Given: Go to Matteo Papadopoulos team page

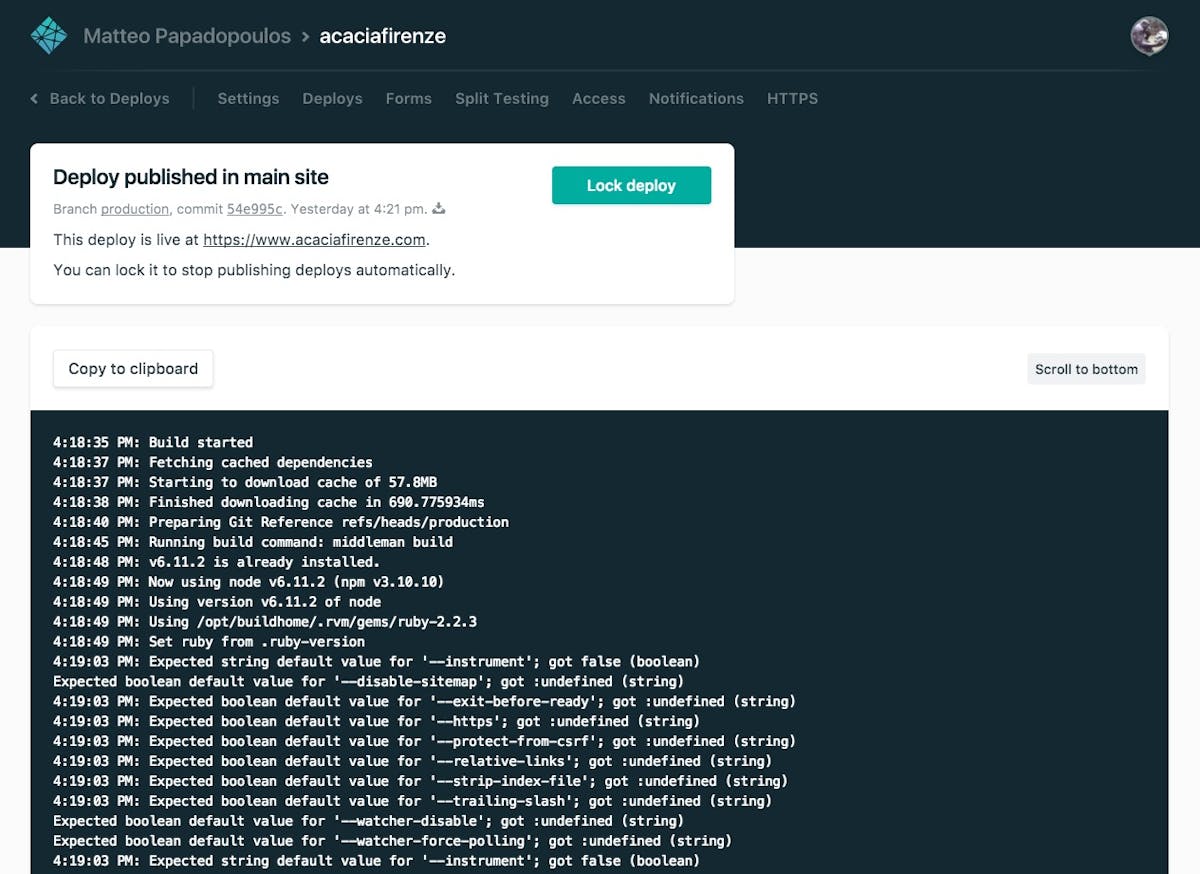Looking at the screenshot, I should click(x=187, y=36).
